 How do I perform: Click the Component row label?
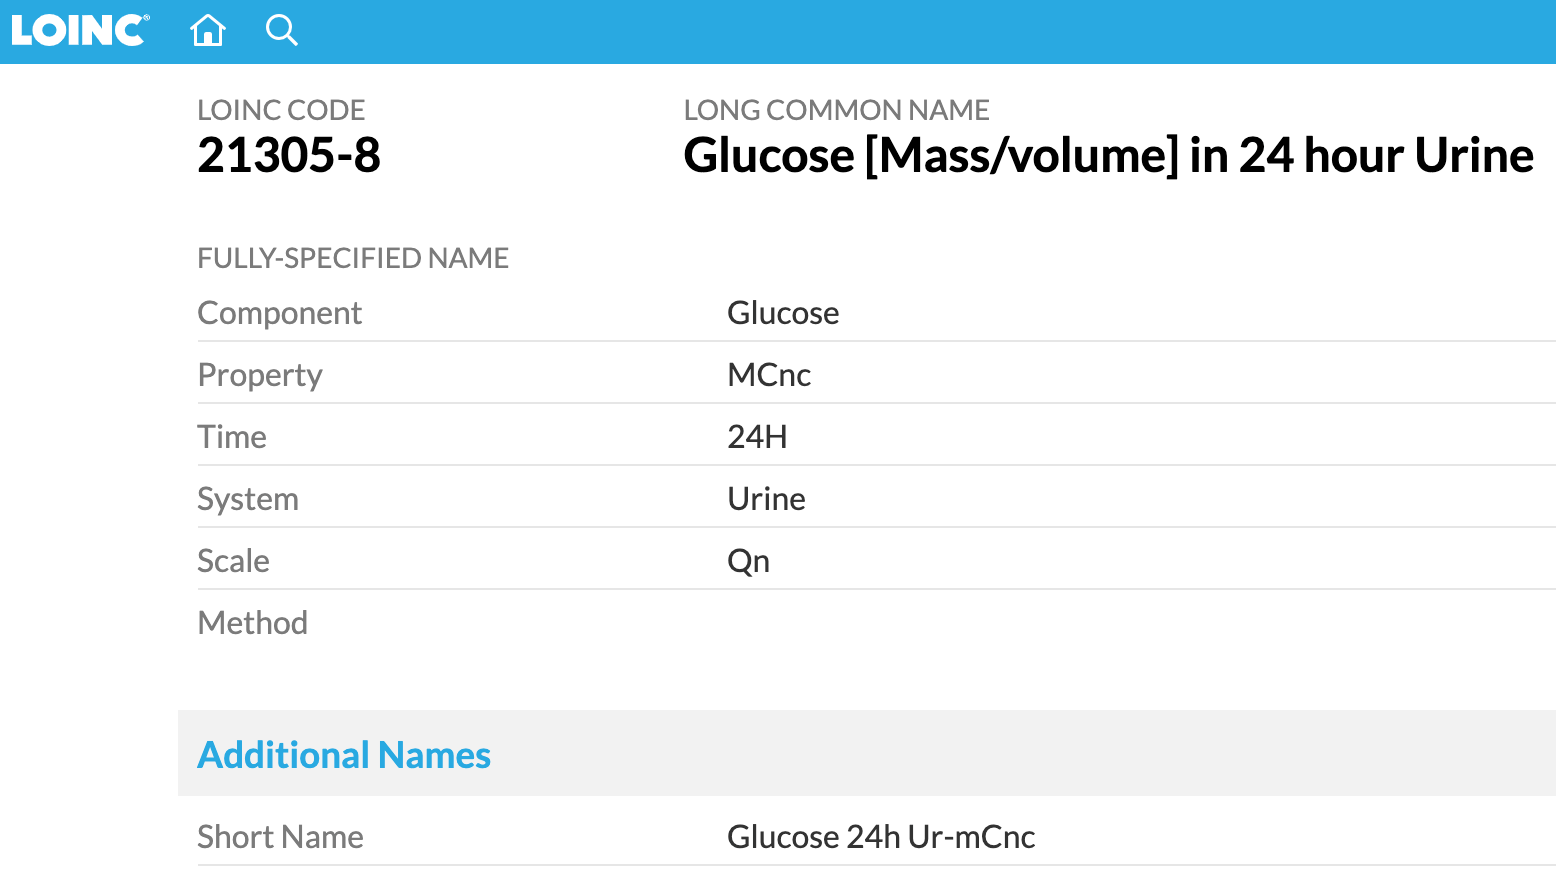279,313
